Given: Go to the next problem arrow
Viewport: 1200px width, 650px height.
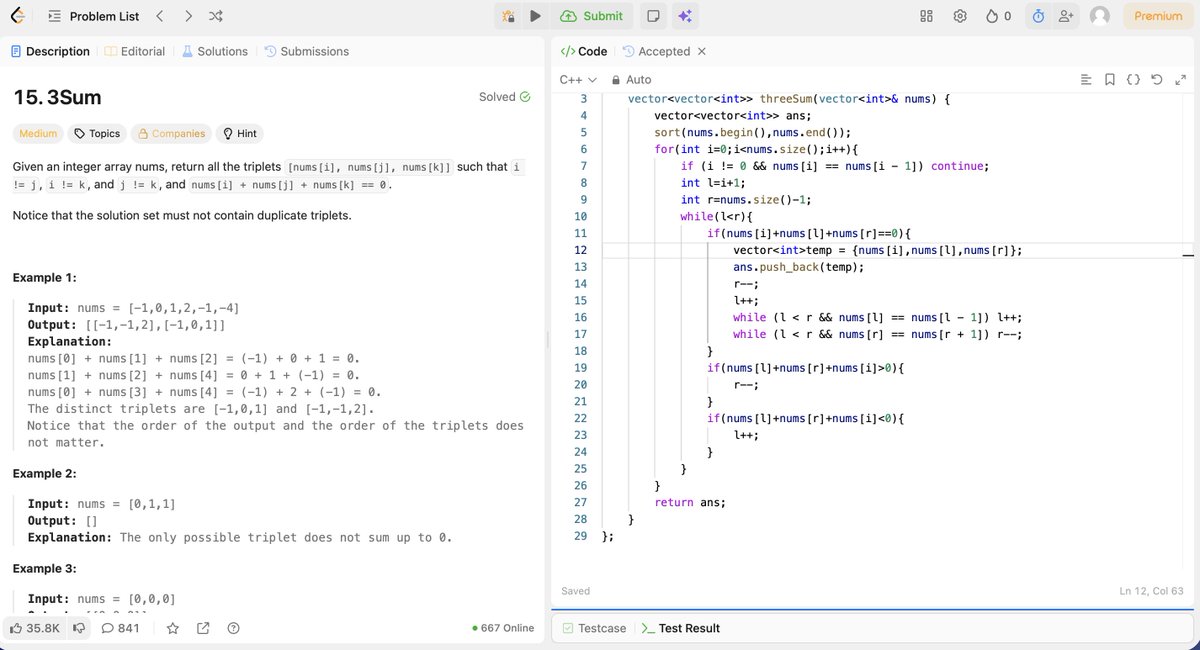Looking at the screenshot, I should [x=188, y=16].
